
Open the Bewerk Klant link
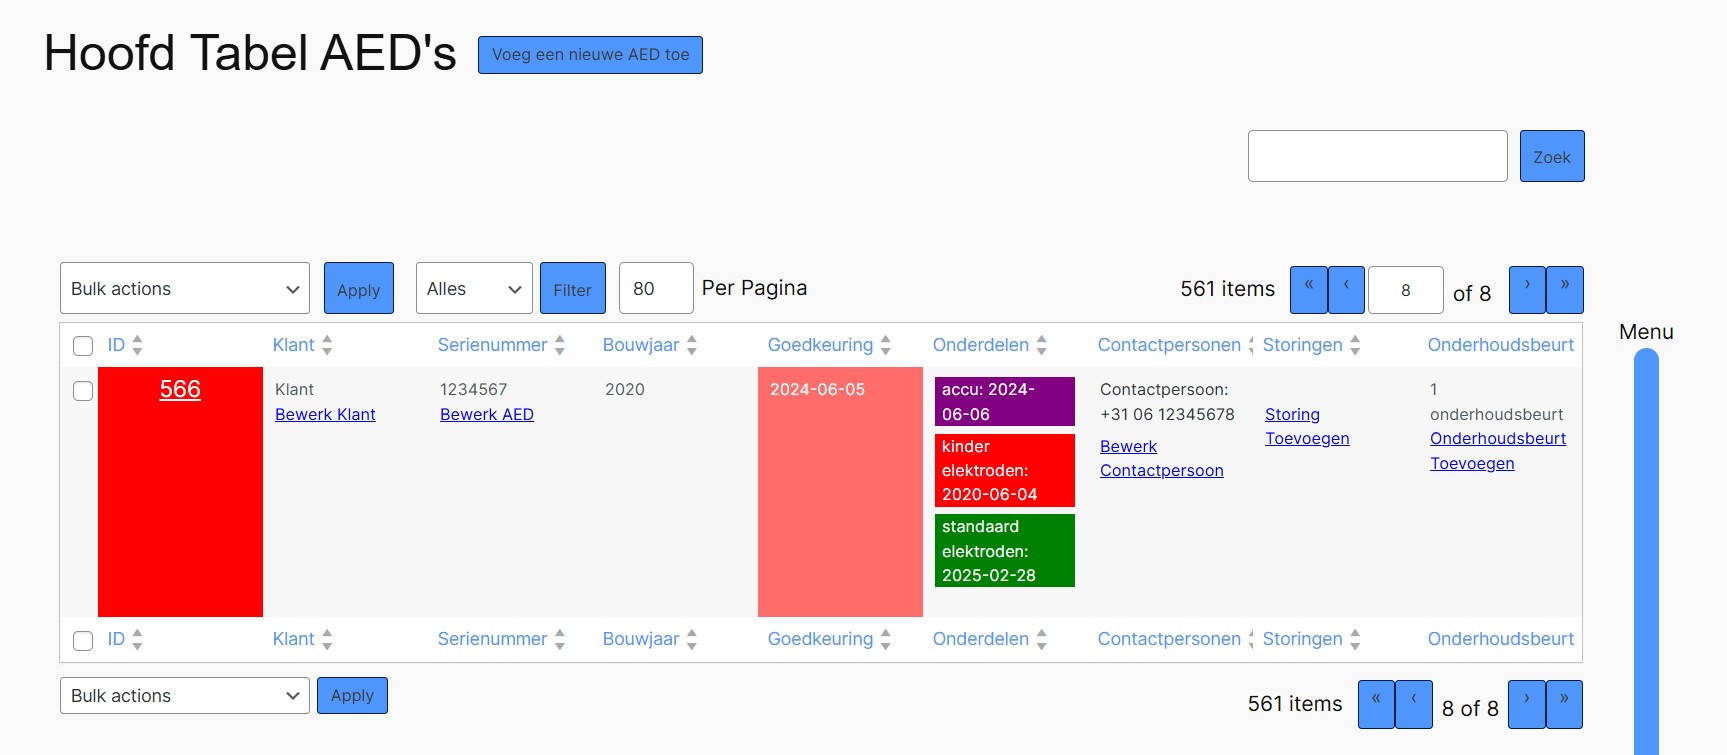pyautogui.click(x=325, y=414)
